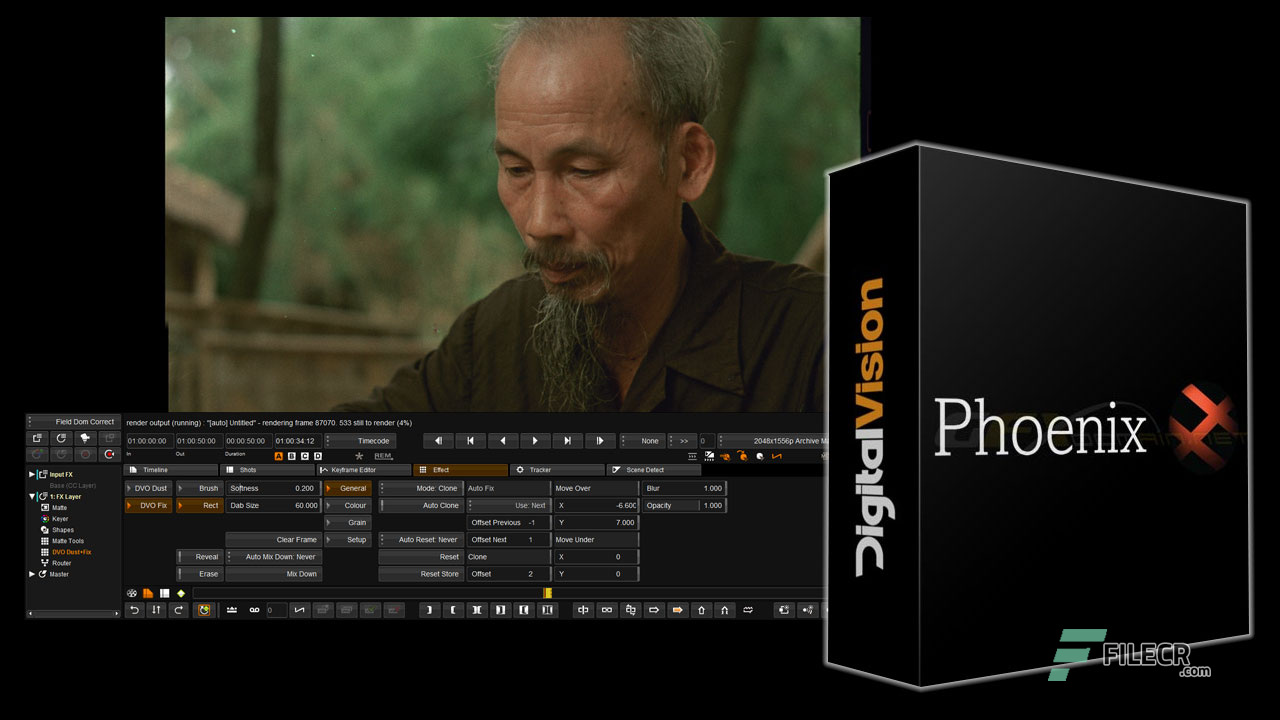1280x720 pixels.
Task: Click the Router node icon
Action: (x=45, y=563)
